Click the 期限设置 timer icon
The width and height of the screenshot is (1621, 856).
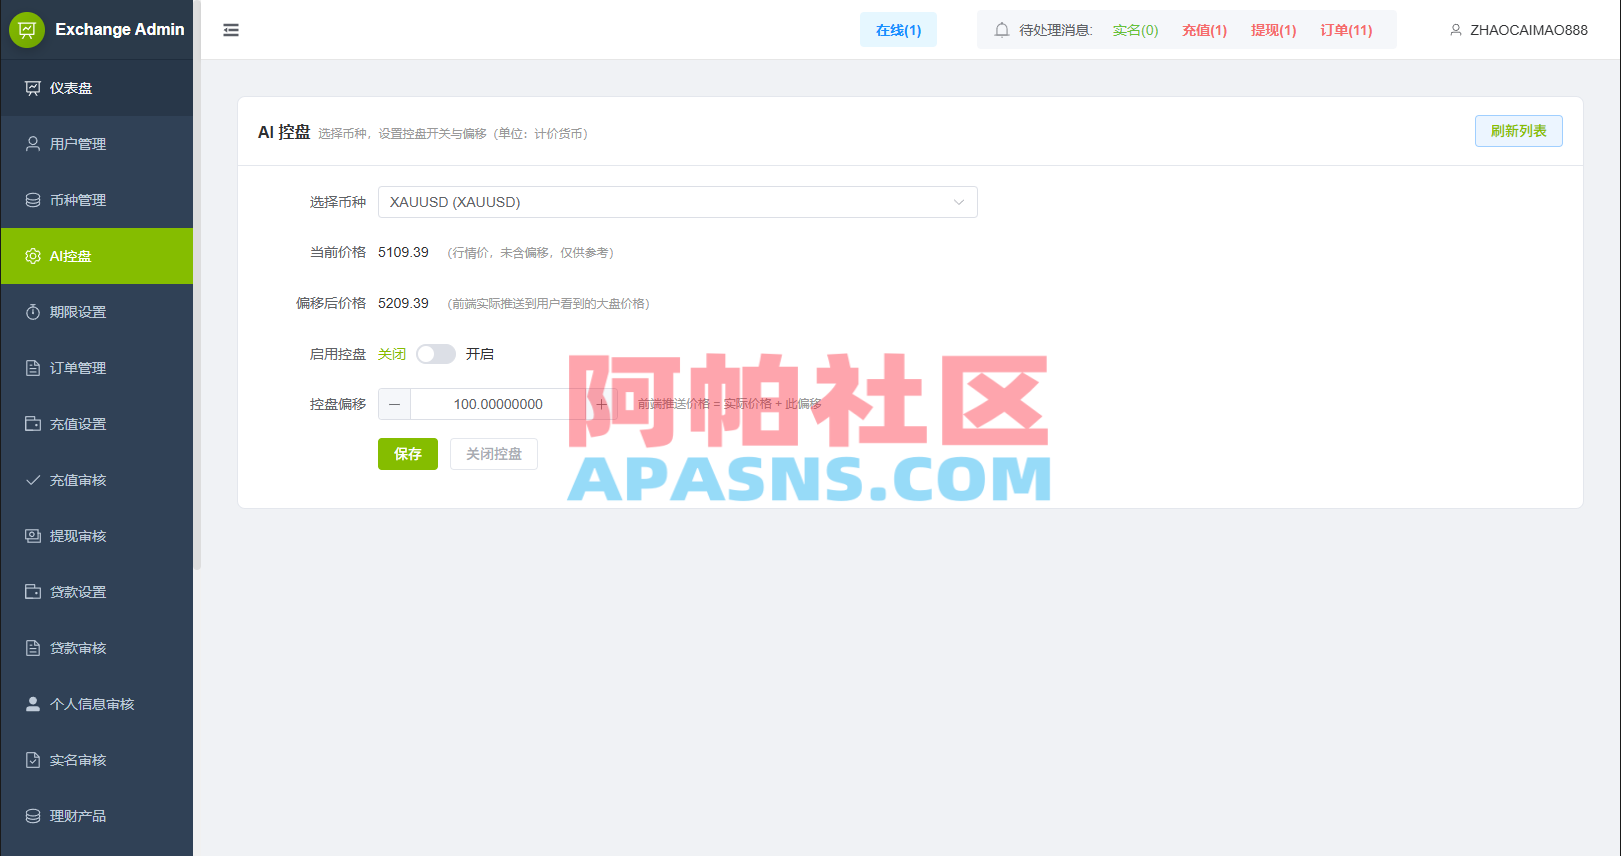tap(33, 312)
